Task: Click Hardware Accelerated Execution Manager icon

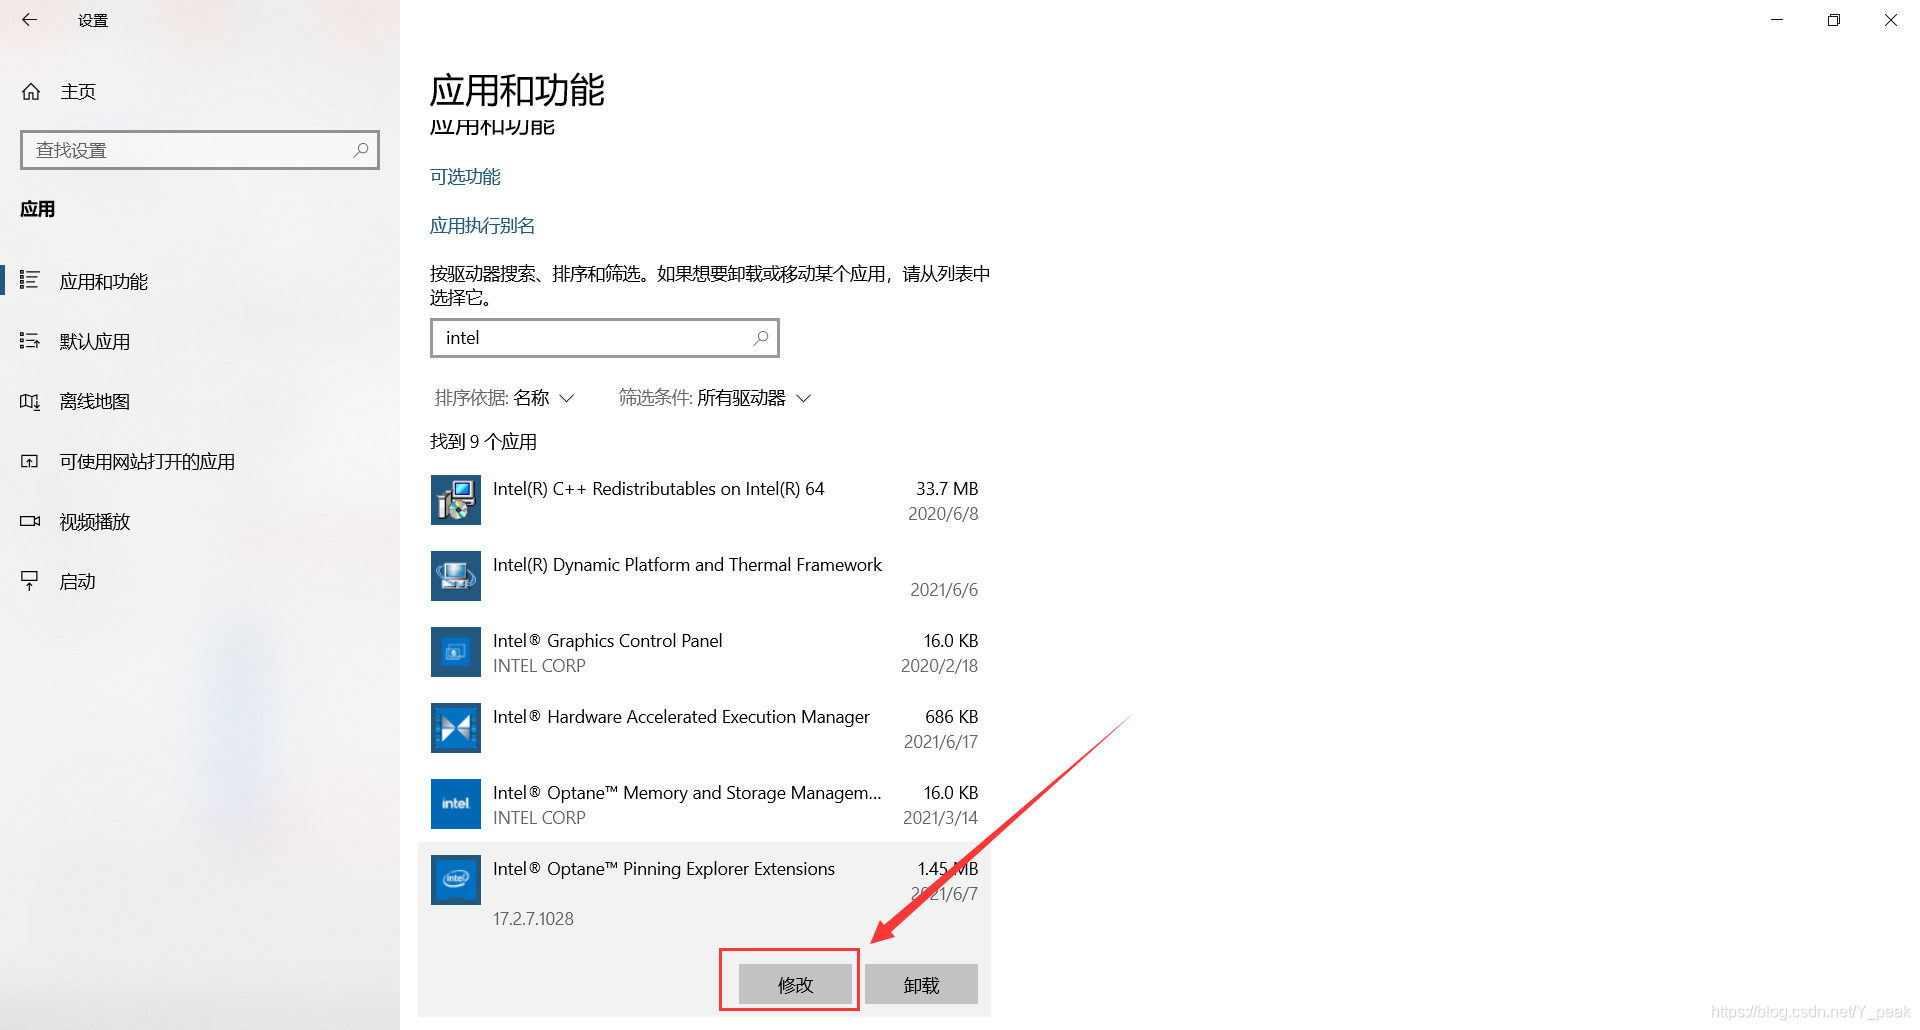Action: coord(456,728)
